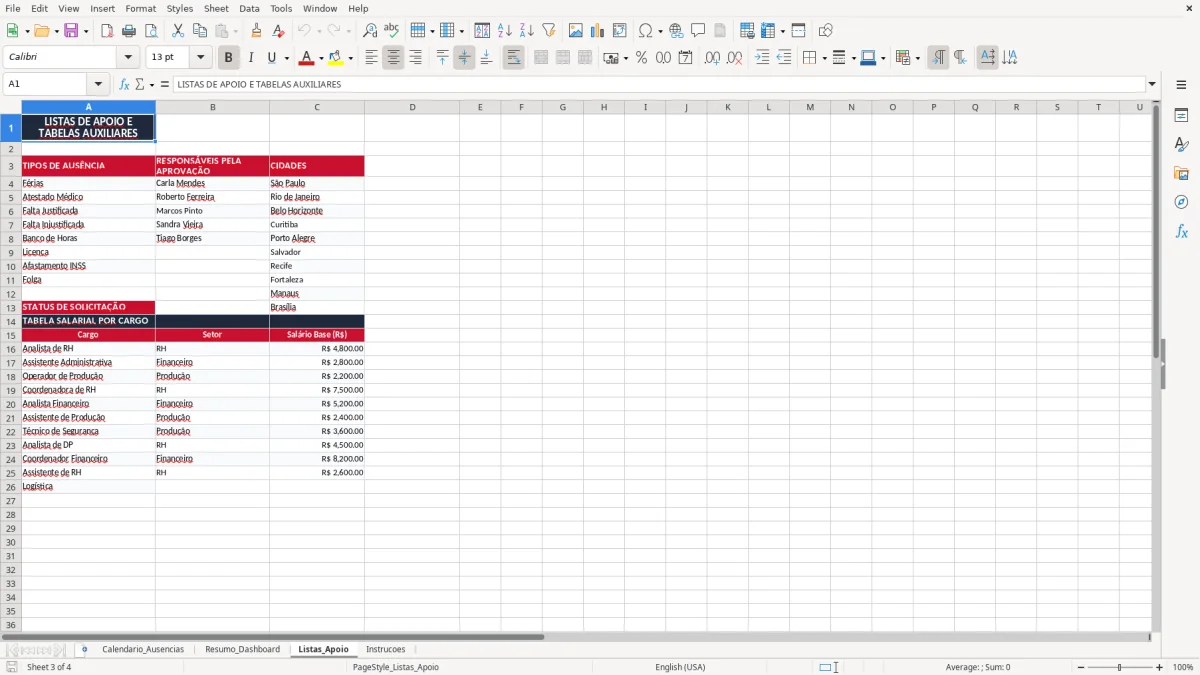Expand the formula bar

[x=1152, y=84]
